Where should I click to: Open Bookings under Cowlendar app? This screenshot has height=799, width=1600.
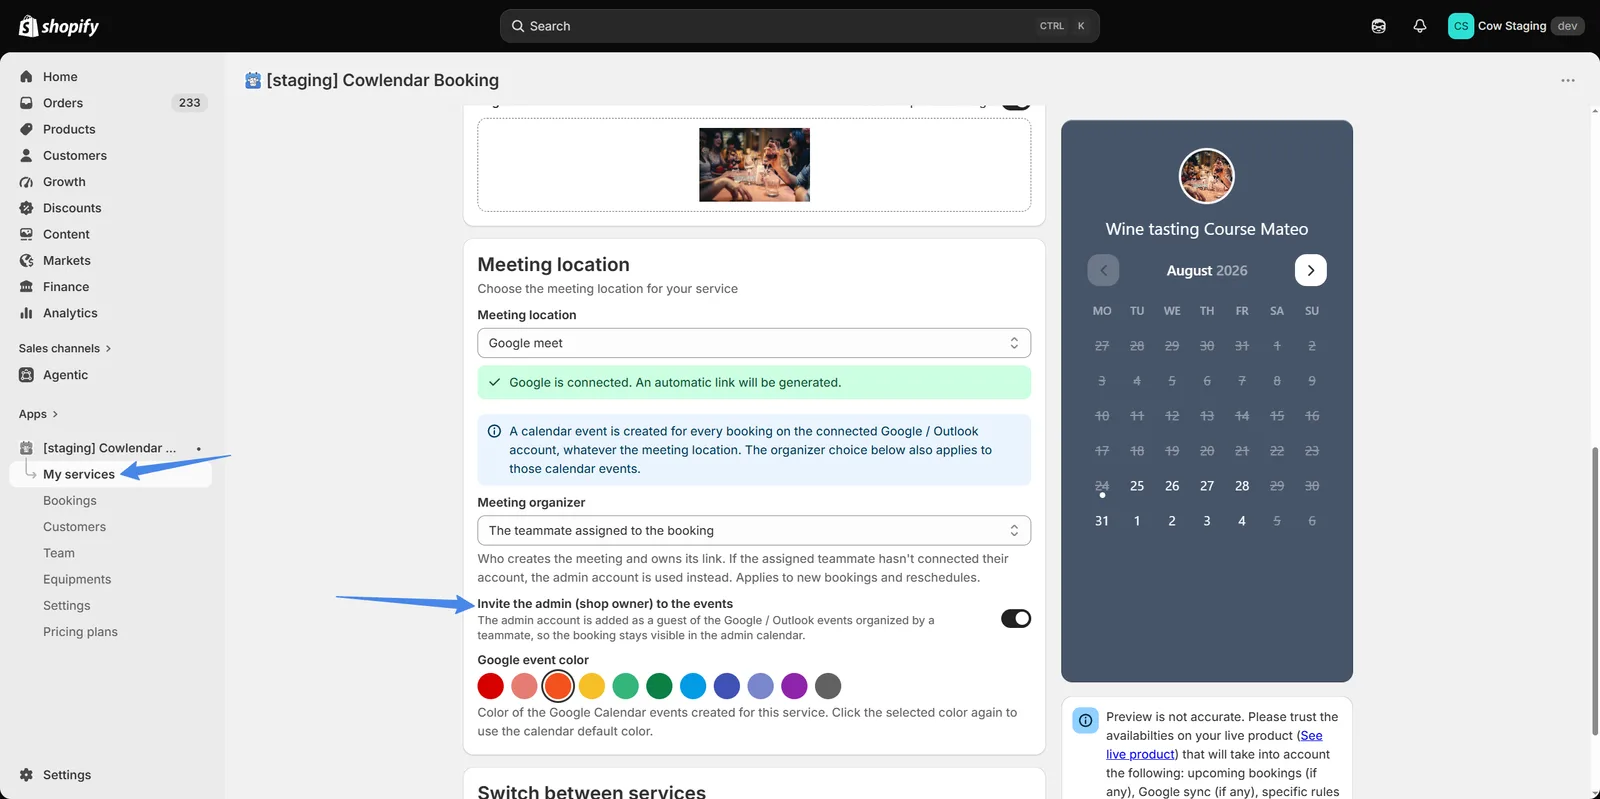pyautogui.click(x=70, y=501)
